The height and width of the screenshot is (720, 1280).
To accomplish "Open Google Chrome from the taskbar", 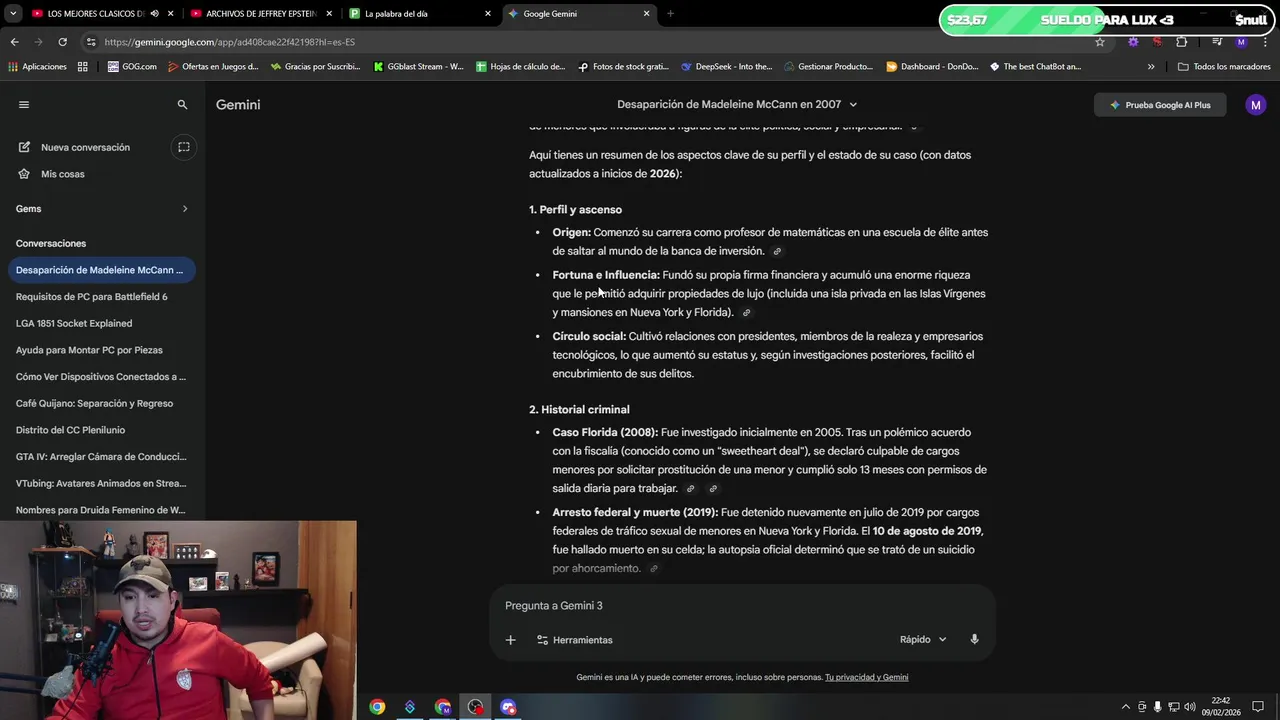I will click(377, 707).
